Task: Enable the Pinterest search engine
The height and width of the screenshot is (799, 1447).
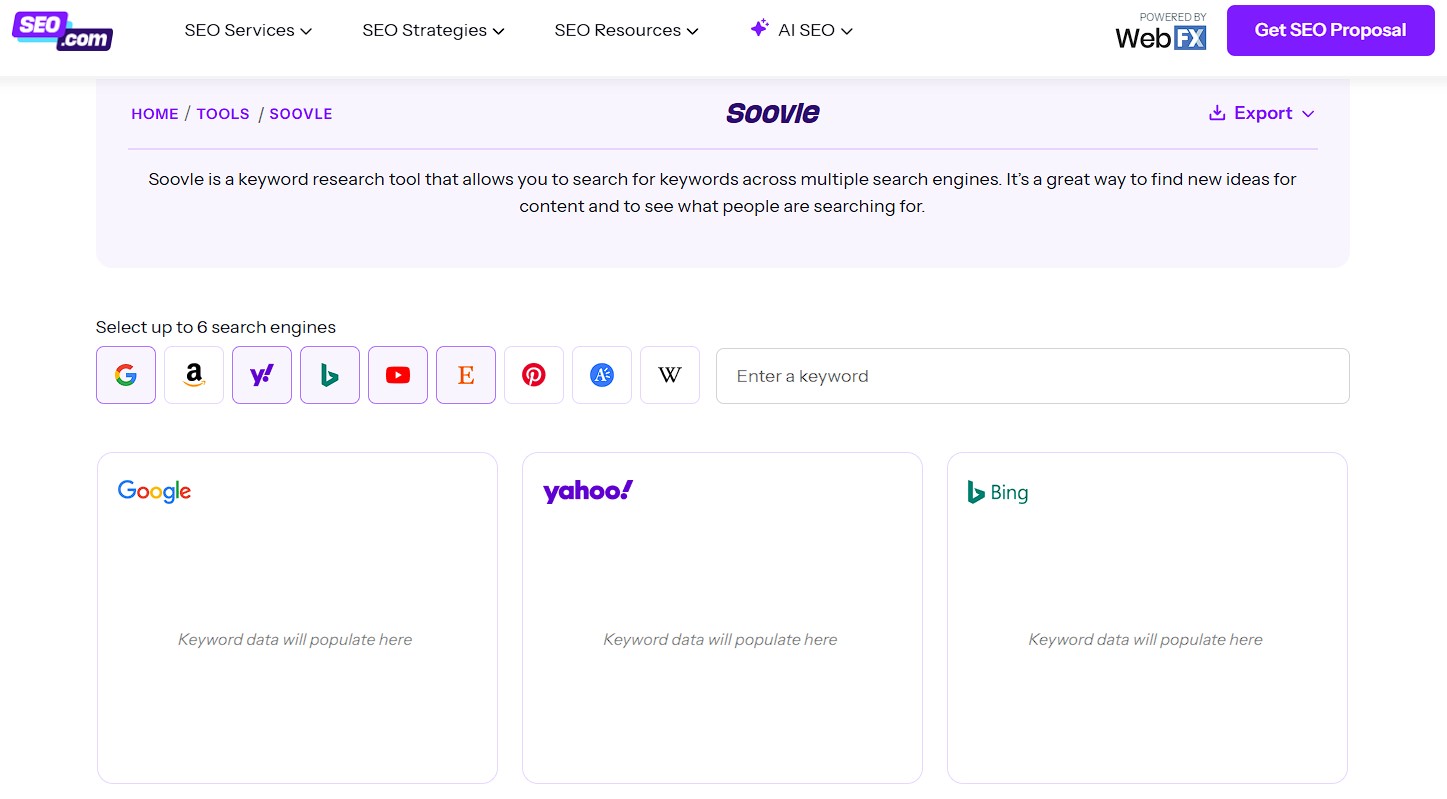Action: click(534, 375)
